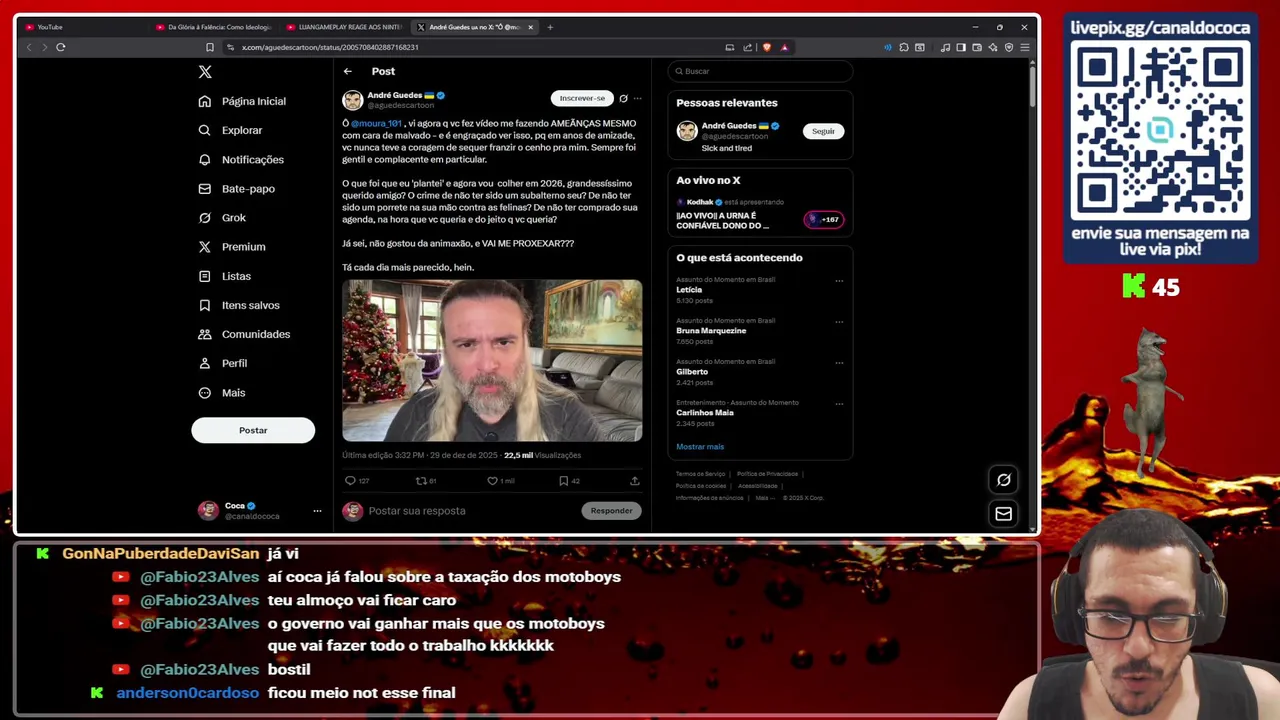Click André Guedes avatar on the post

click(352, 100)
